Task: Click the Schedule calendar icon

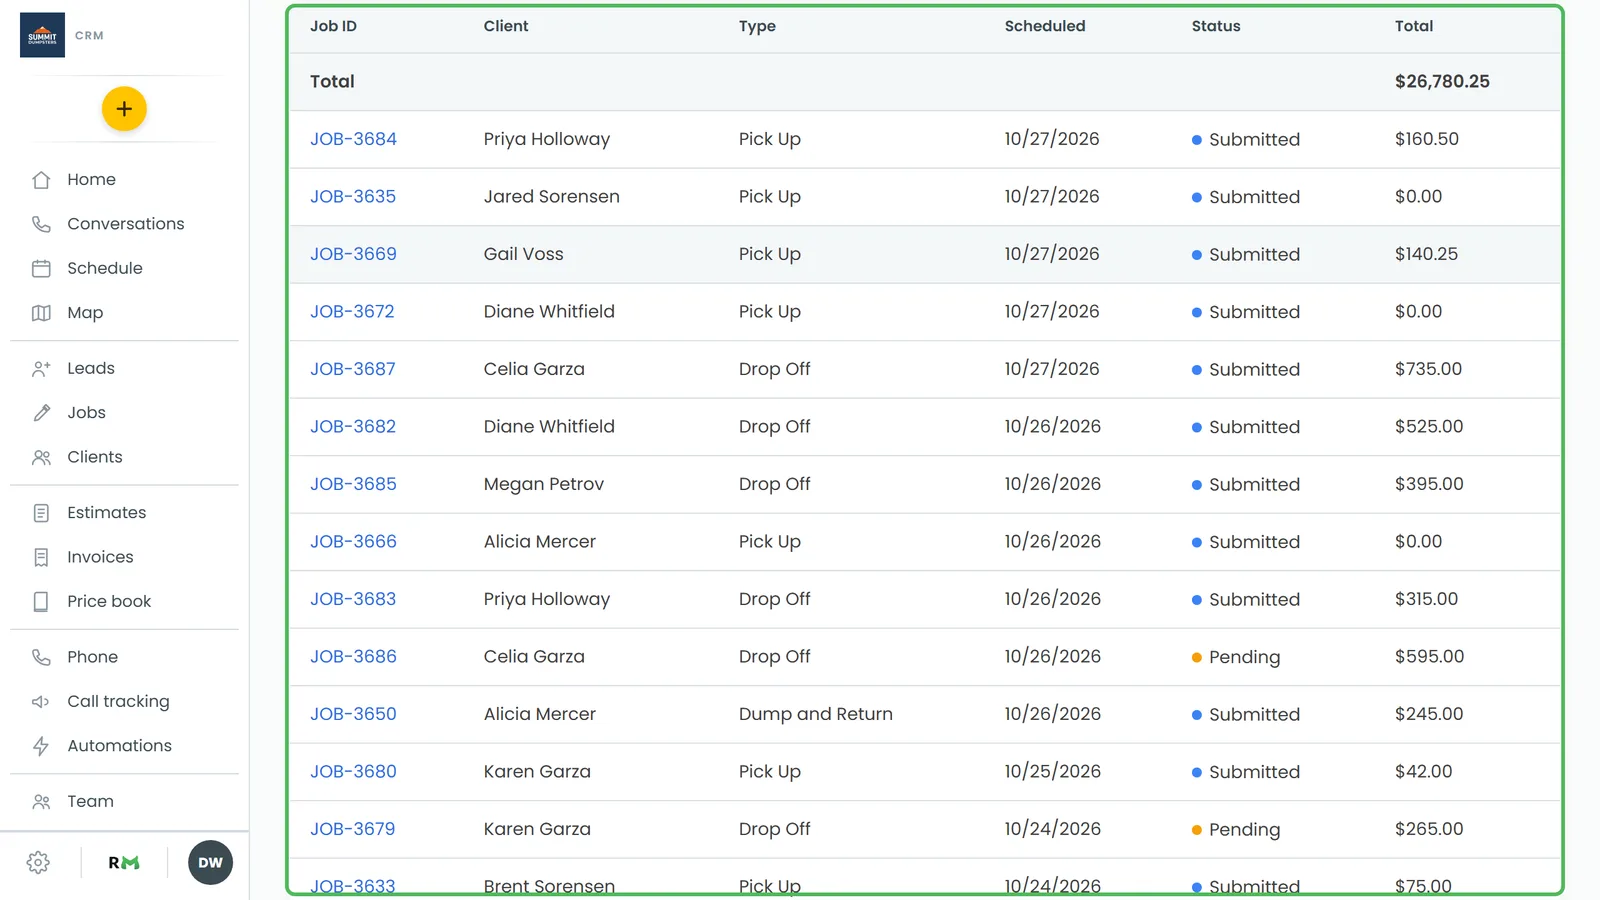Action: (41, 268)
